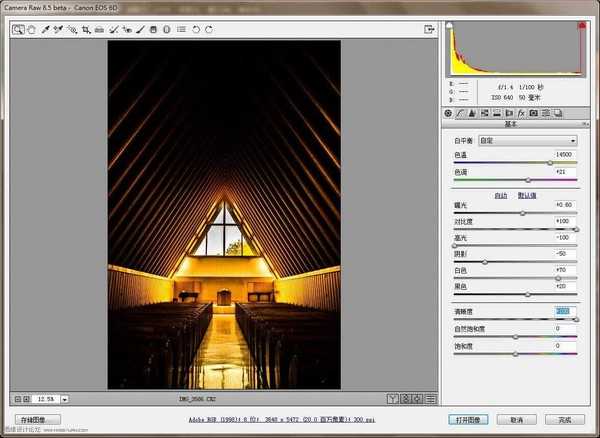Screen dimensions: 600x438
Task: Rotate image counterclockwise
Action: pyautogui.click(x=196, y=30)
